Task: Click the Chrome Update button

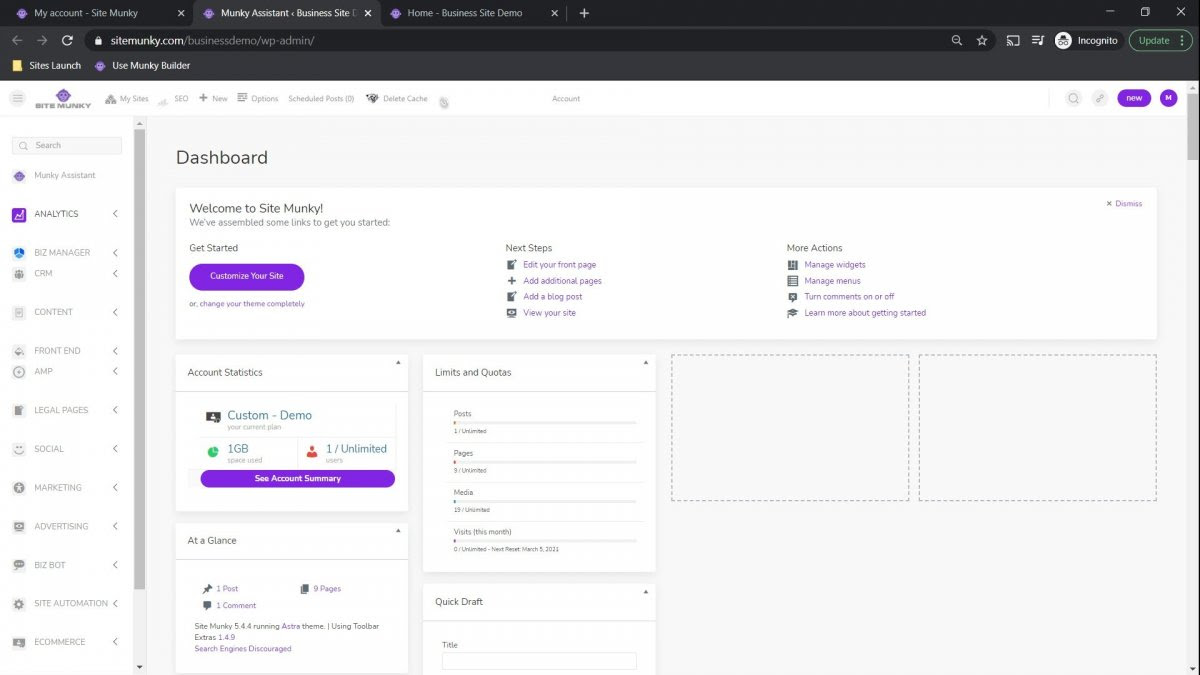Action: pos(1161,40)
